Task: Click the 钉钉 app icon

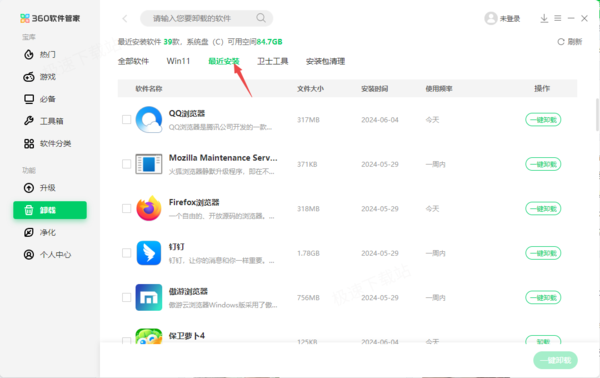Action: pos(149,253)
